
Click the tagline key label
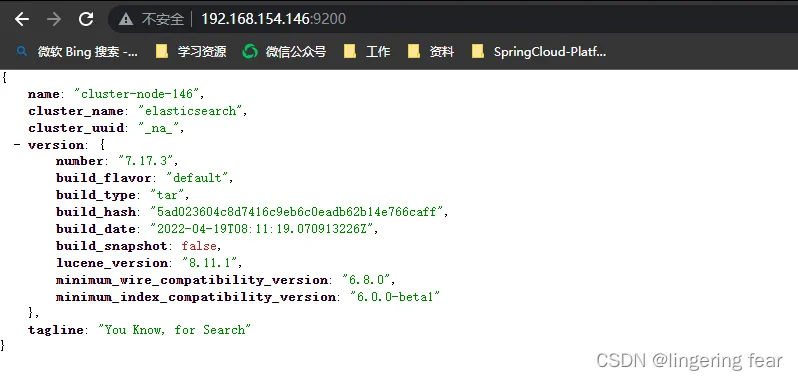coord(55,330)
